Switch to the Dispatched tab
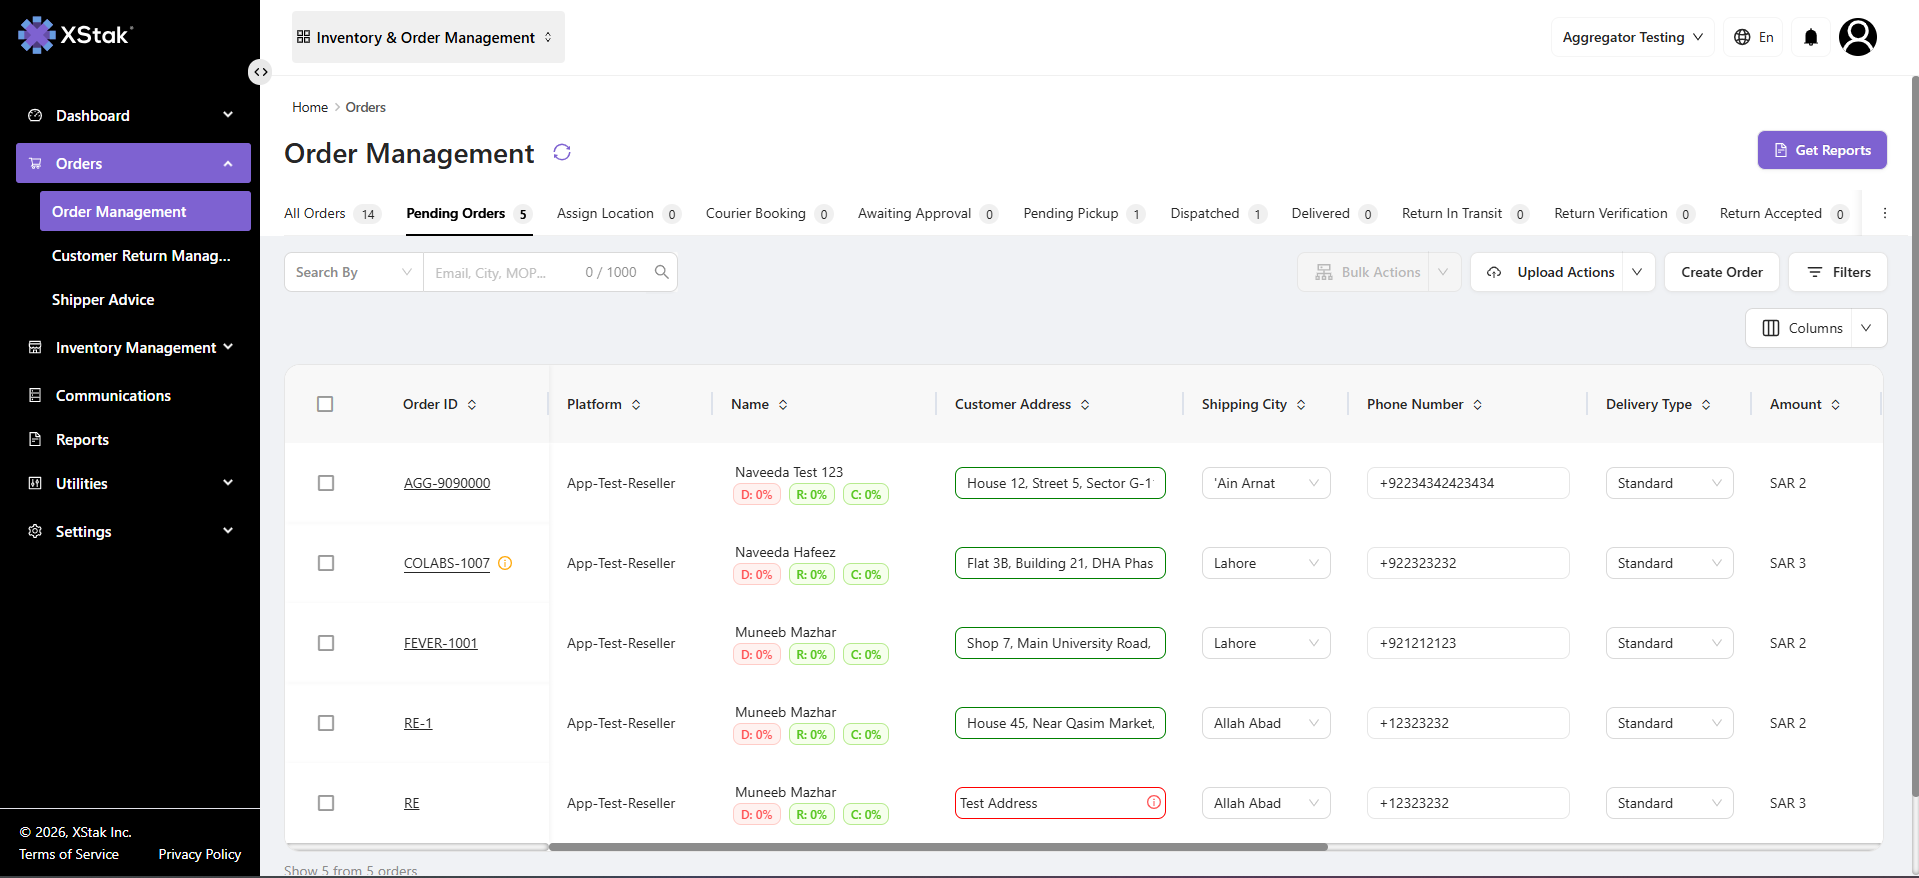This screenshot has width=1919, height=878. [x=1218, y=213]
